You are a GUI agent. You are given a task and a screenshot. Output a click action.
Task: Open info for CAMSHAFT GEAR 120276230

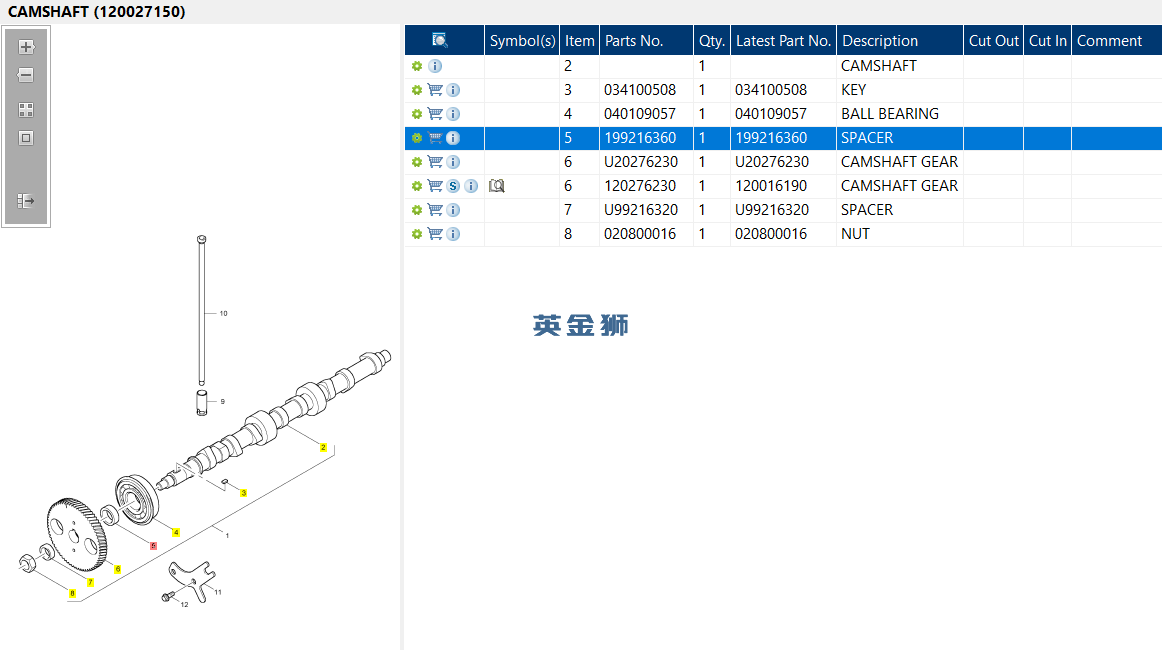[471, 186]
